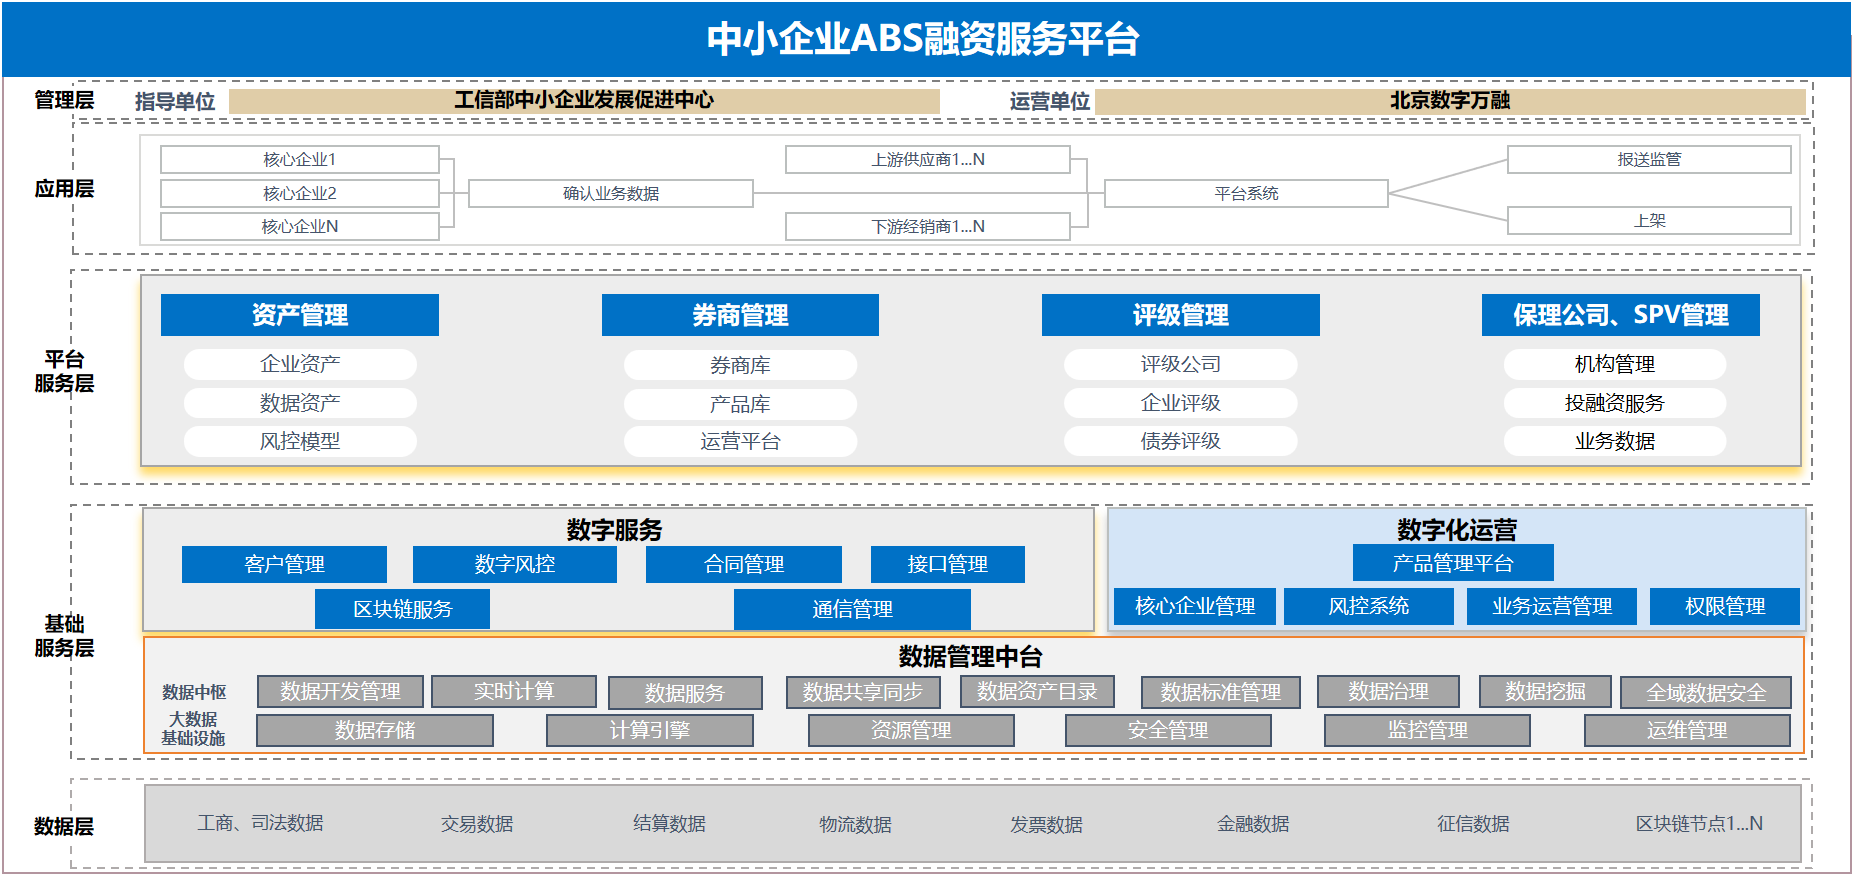Click the 核心企业N box
Screen dimensions: 1855x877
300,226
